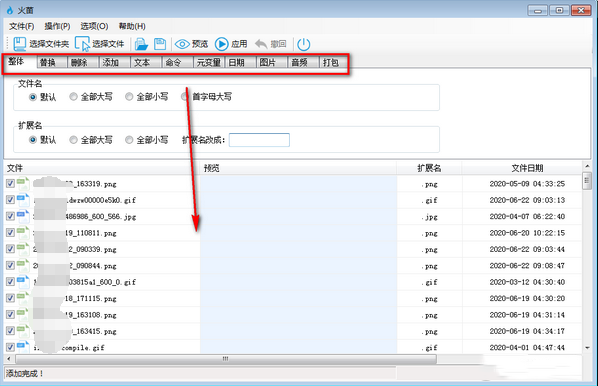Viewport: 598px width, 386px height.
Task: Click the power icon in the toolbar
Action: tap(304, 44)
